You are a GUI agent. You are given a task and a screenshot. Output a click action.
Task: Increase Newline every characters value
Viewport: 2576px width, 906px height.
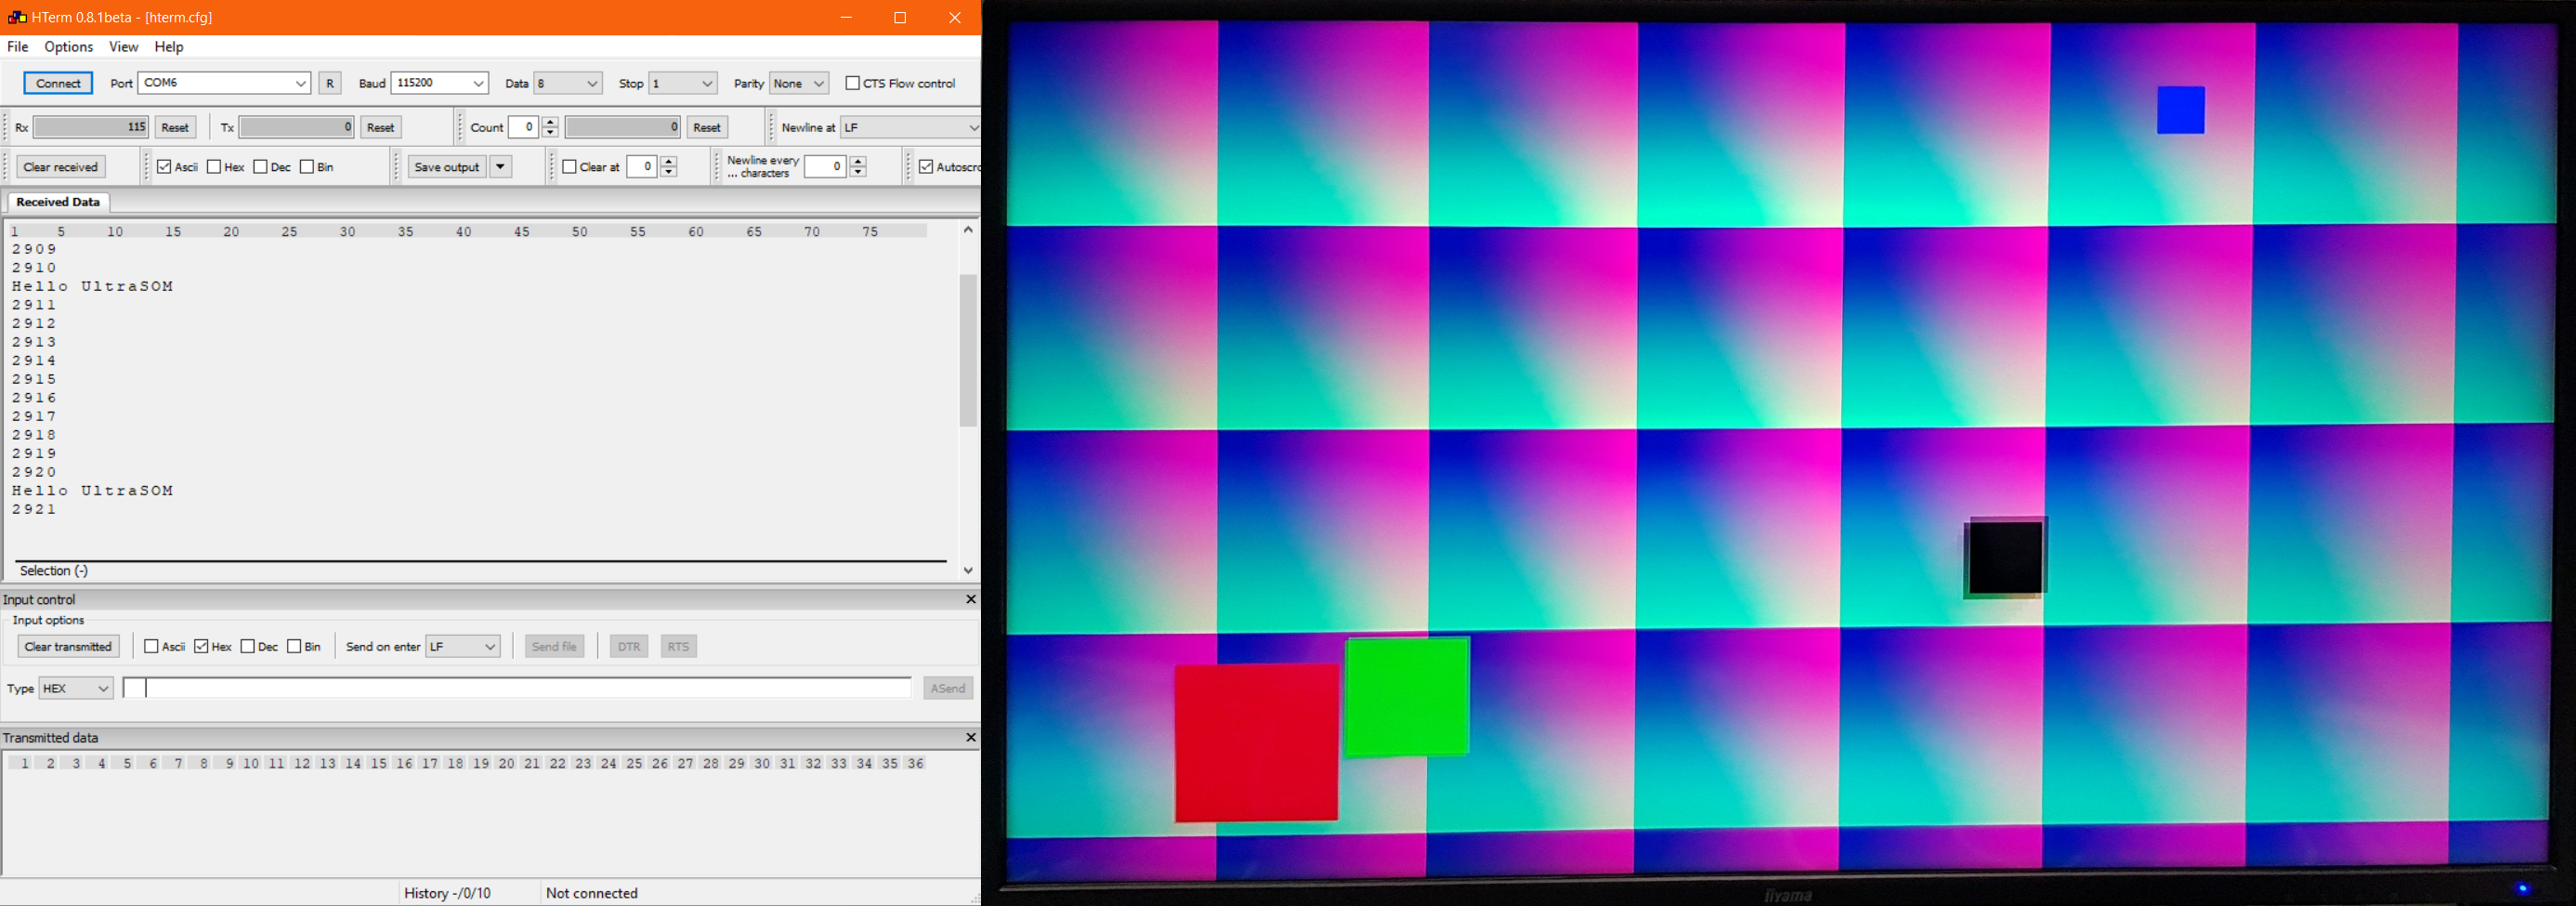[x=858, y=162]
